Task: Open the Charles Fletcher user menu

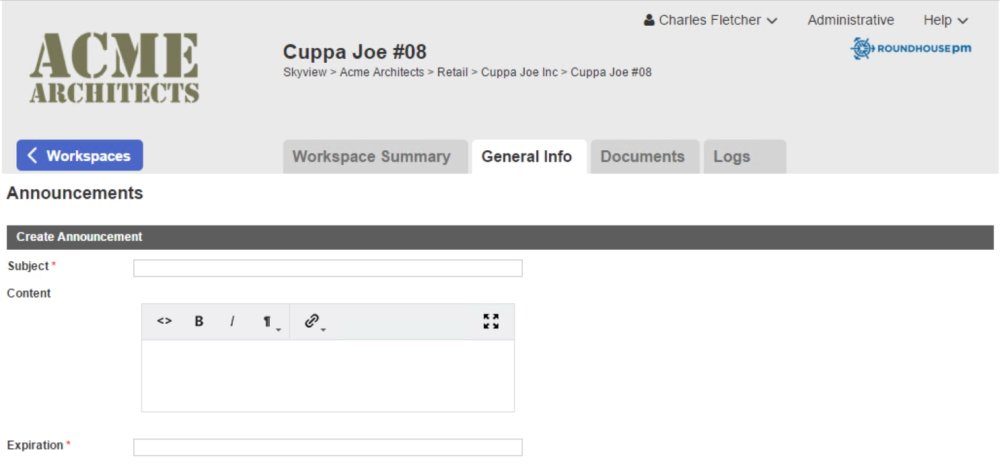Action: pos(711,20)
